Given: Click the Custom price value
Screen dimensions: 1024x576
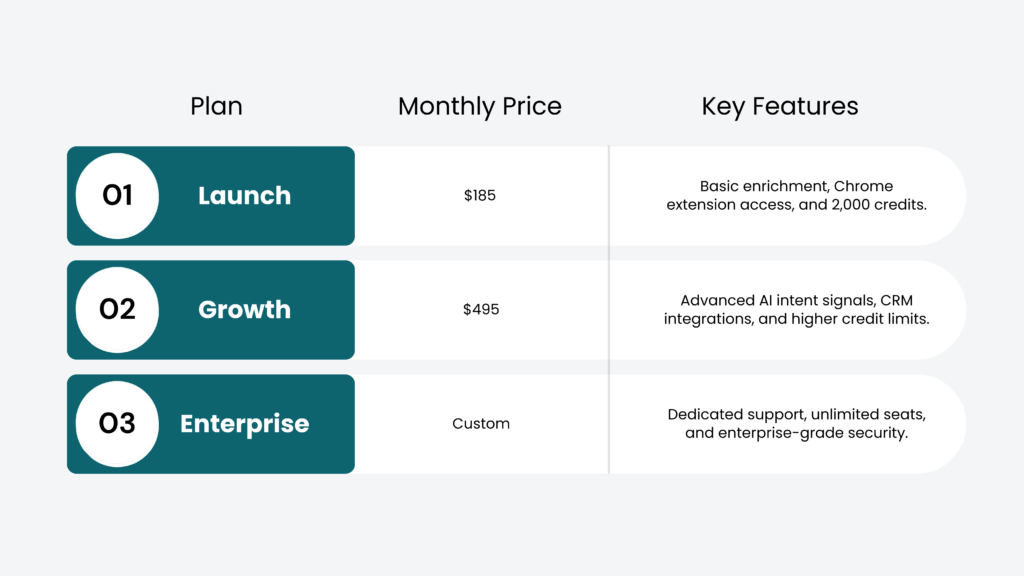Looking at the screenshot, I should [481, 424].
